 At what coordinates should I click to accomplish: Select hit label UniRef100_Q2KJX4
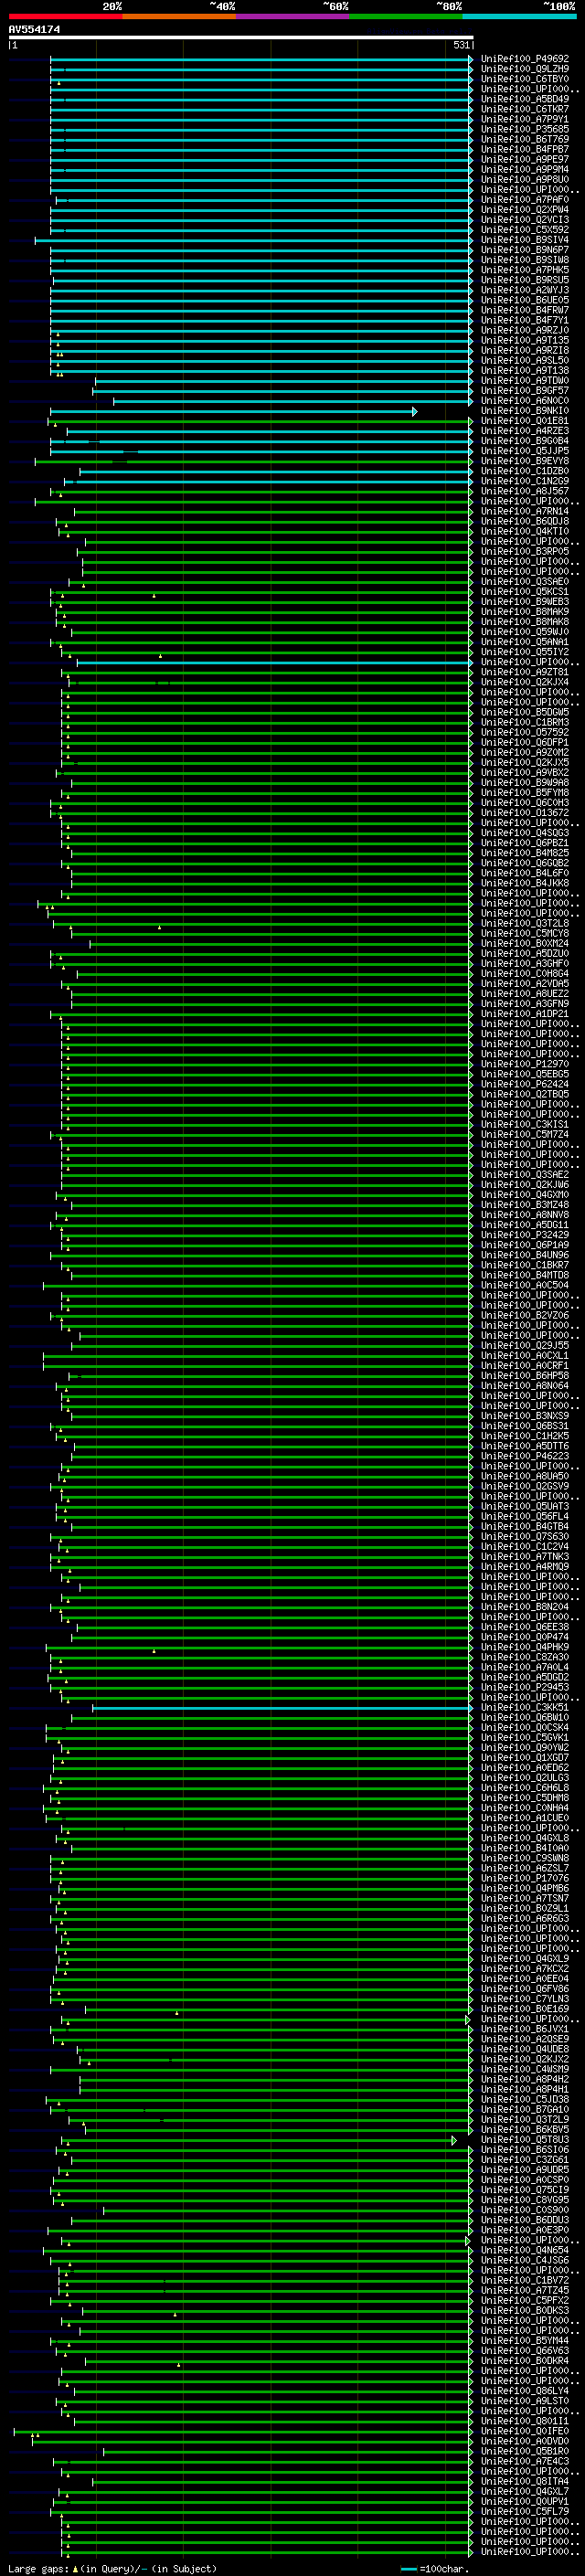click(x=525, y=682)
